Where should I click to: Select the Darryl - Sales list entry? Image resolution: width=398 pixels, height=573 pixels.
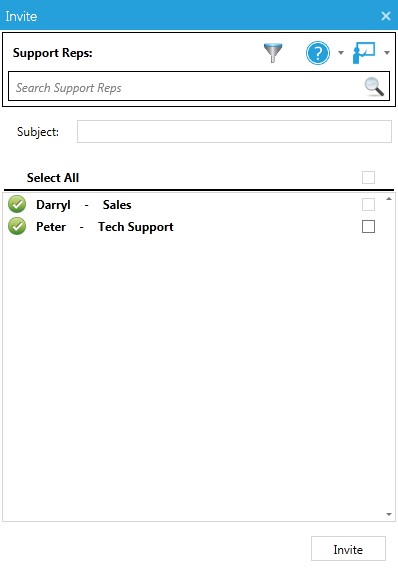(192, 205)
